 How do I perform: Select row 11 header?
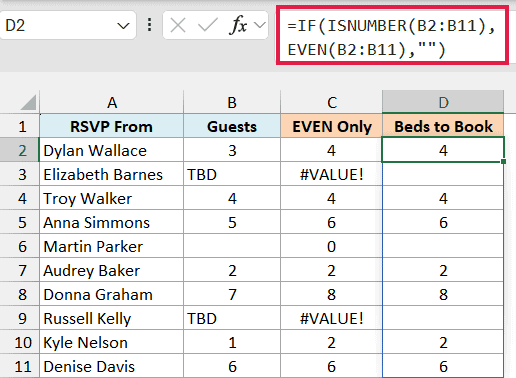coord(20,366)
